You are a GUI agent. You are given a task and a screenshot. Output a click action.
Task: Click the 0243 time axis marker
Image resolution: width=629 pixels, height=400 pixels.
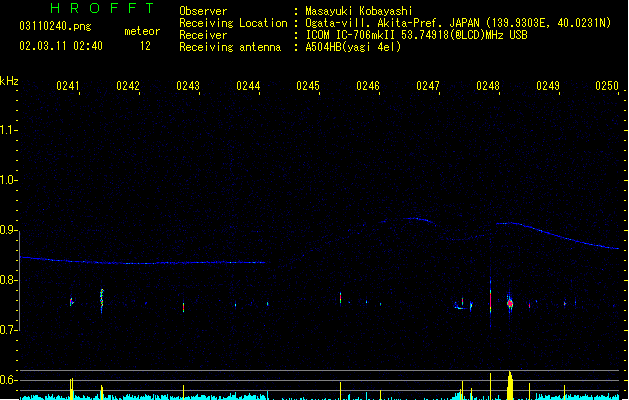(x=188, y=85)
